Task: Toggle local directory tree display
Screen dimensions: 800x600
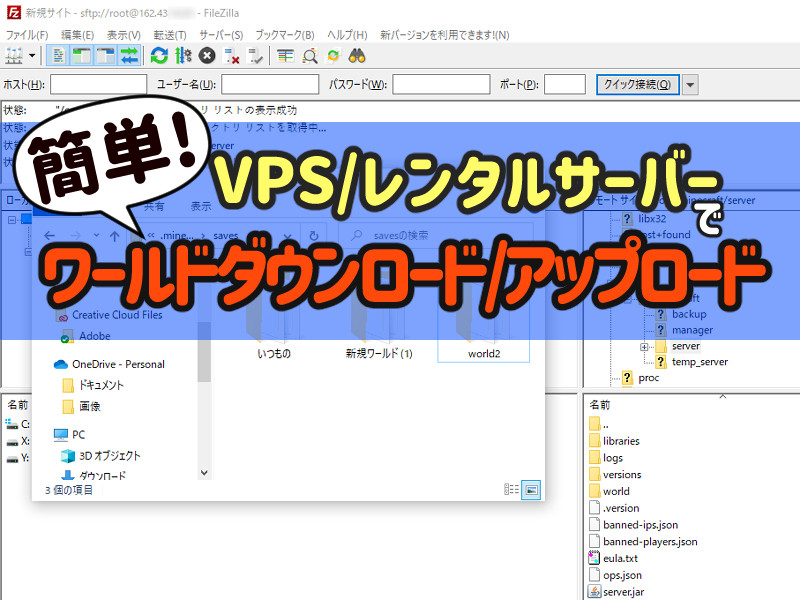Action: click(x=82, y=56)
